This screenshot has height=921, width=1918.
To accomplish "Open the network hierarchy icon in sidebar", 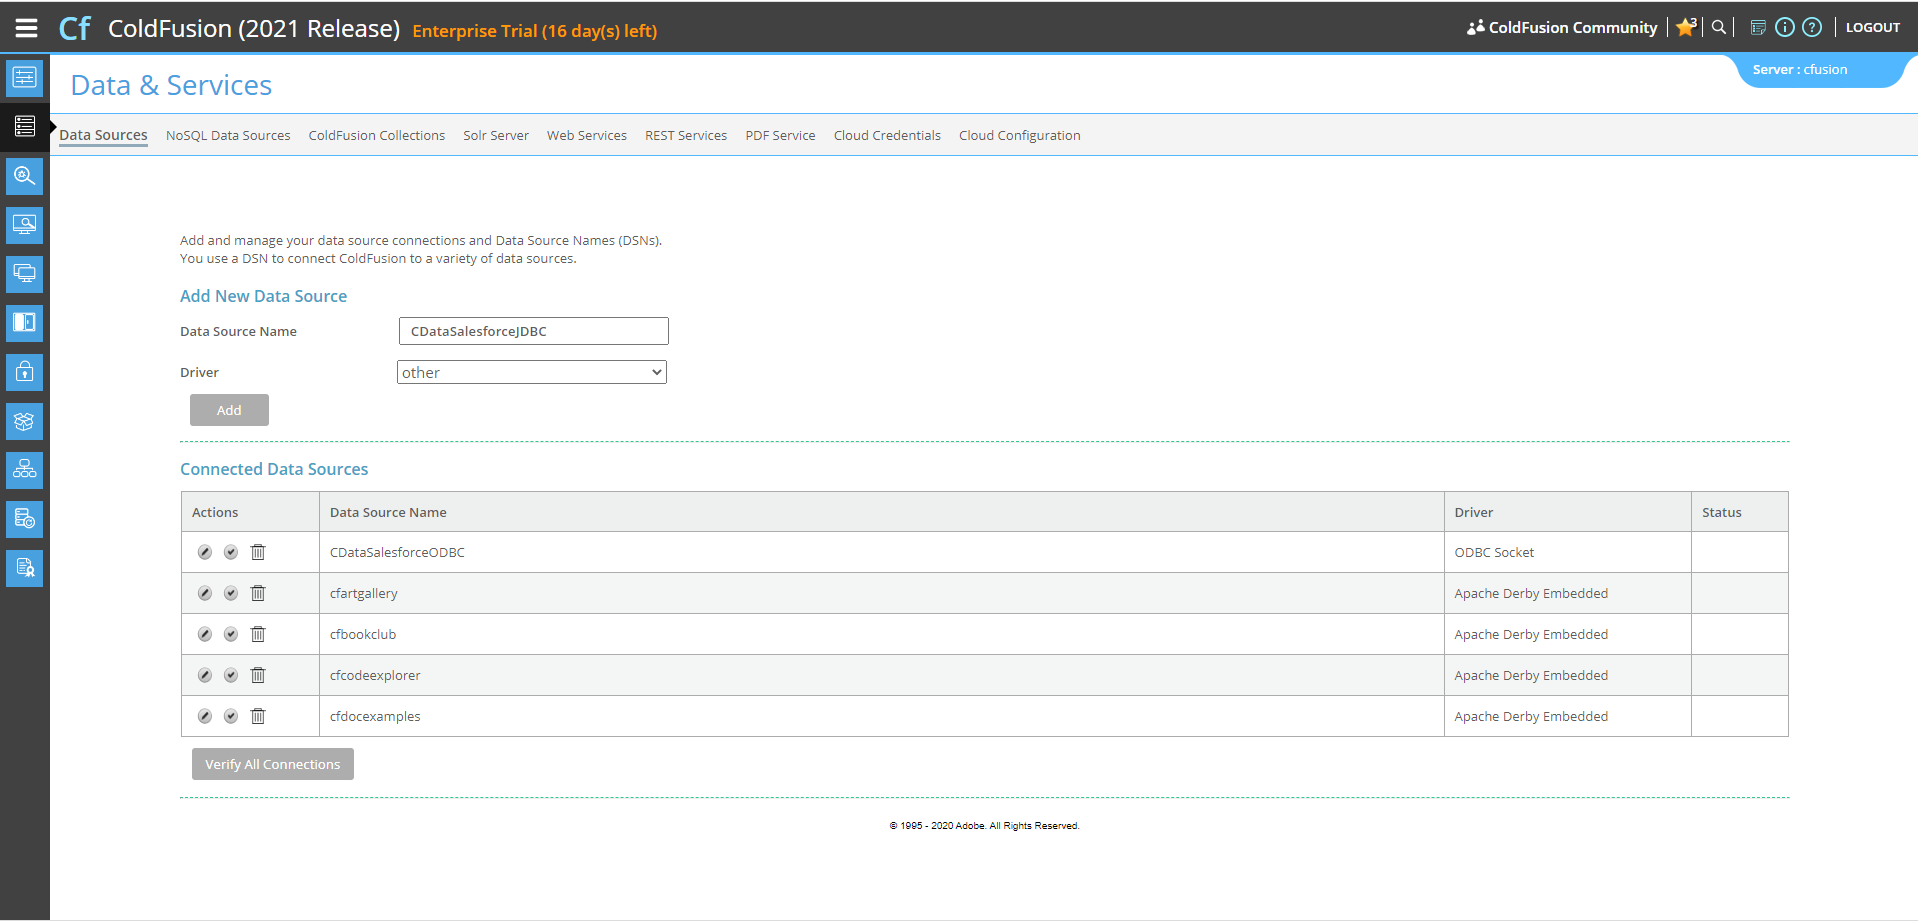I will [x=25, y=470].
